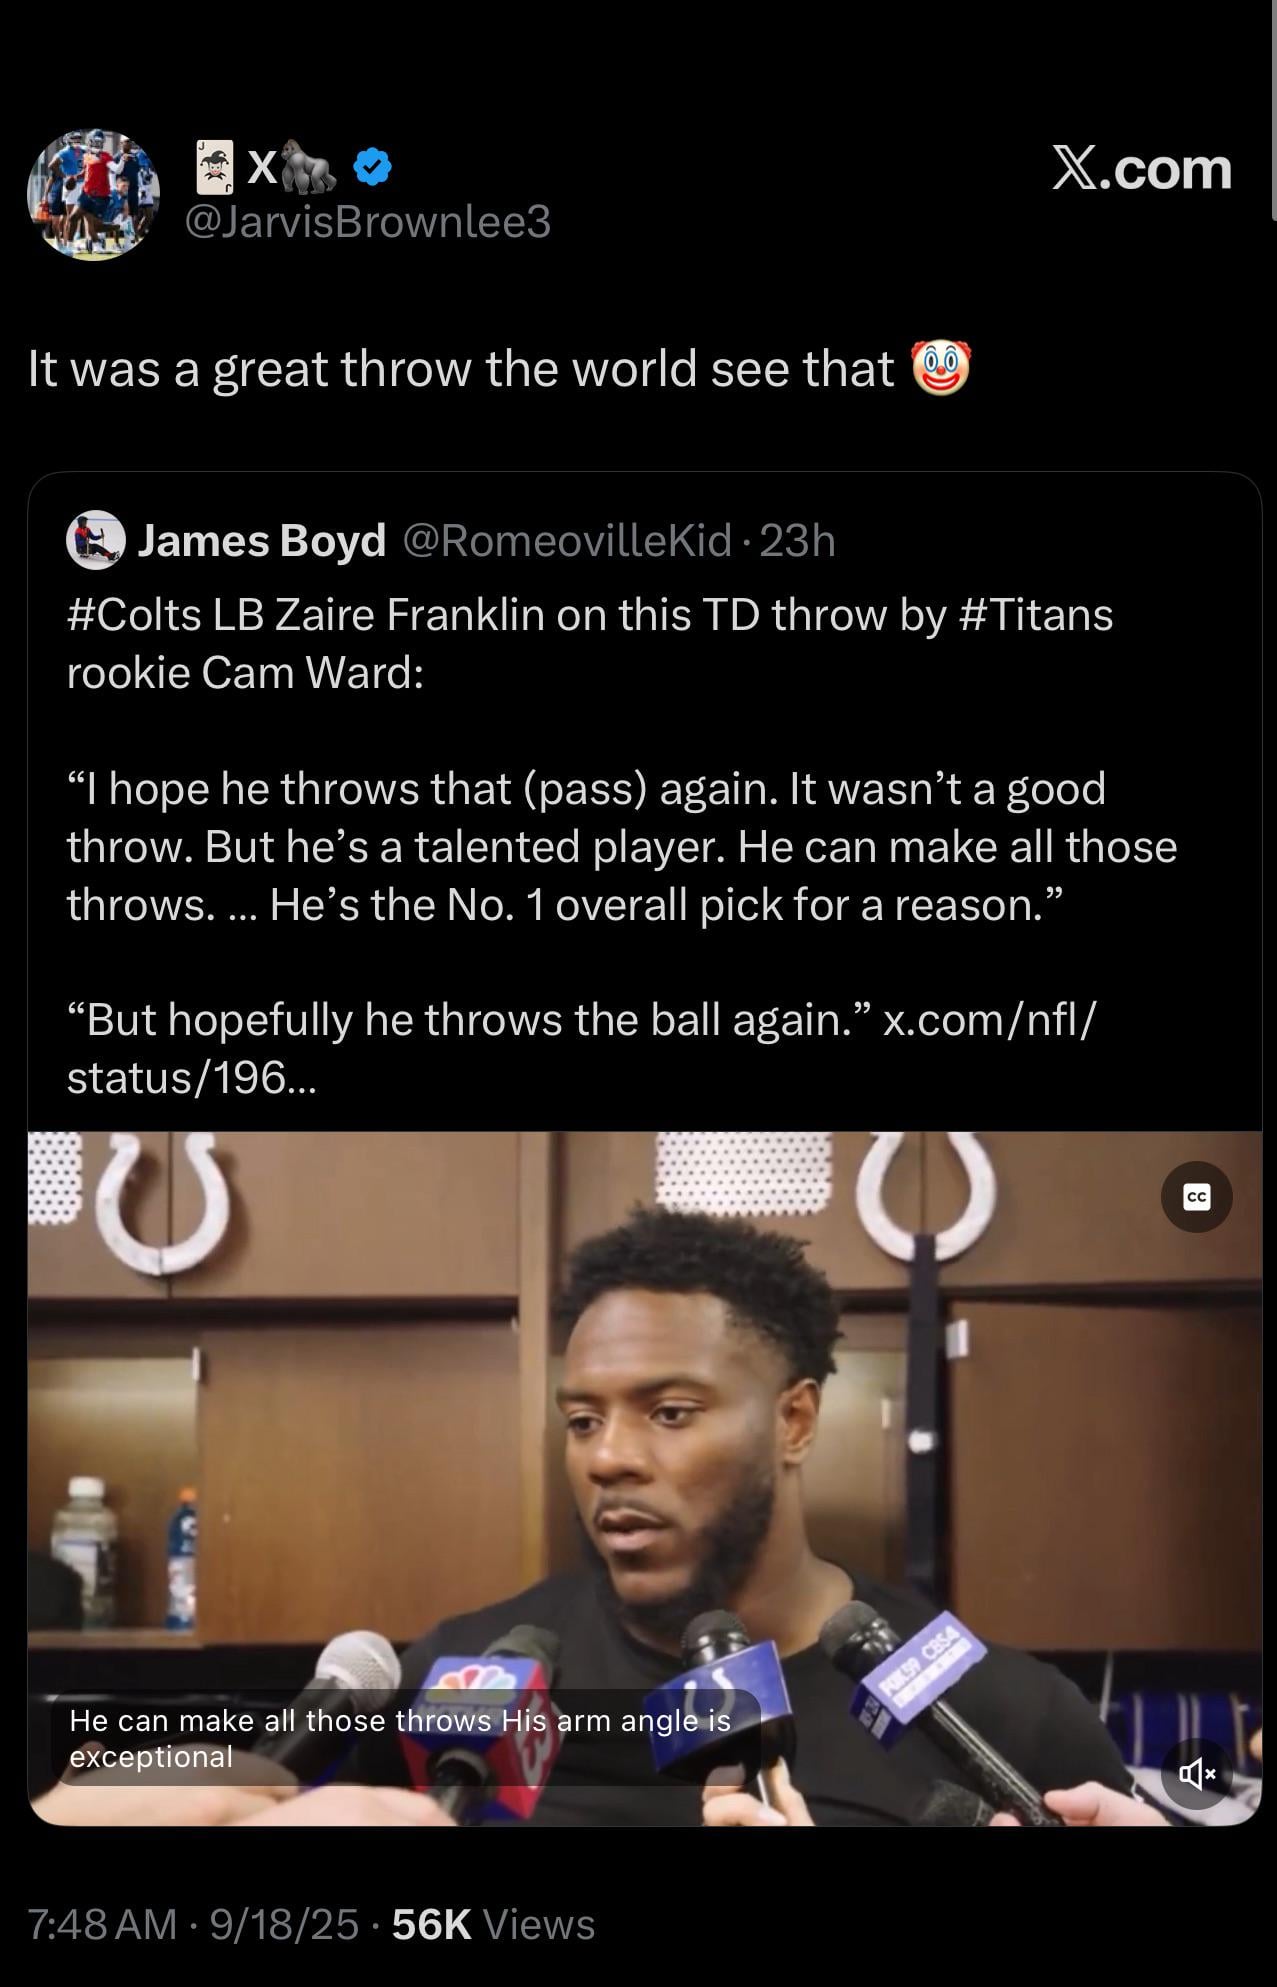This screenshot has height=1987, width=1277.
Task: Open the James Boyd display name
Action: pos(261,541)
